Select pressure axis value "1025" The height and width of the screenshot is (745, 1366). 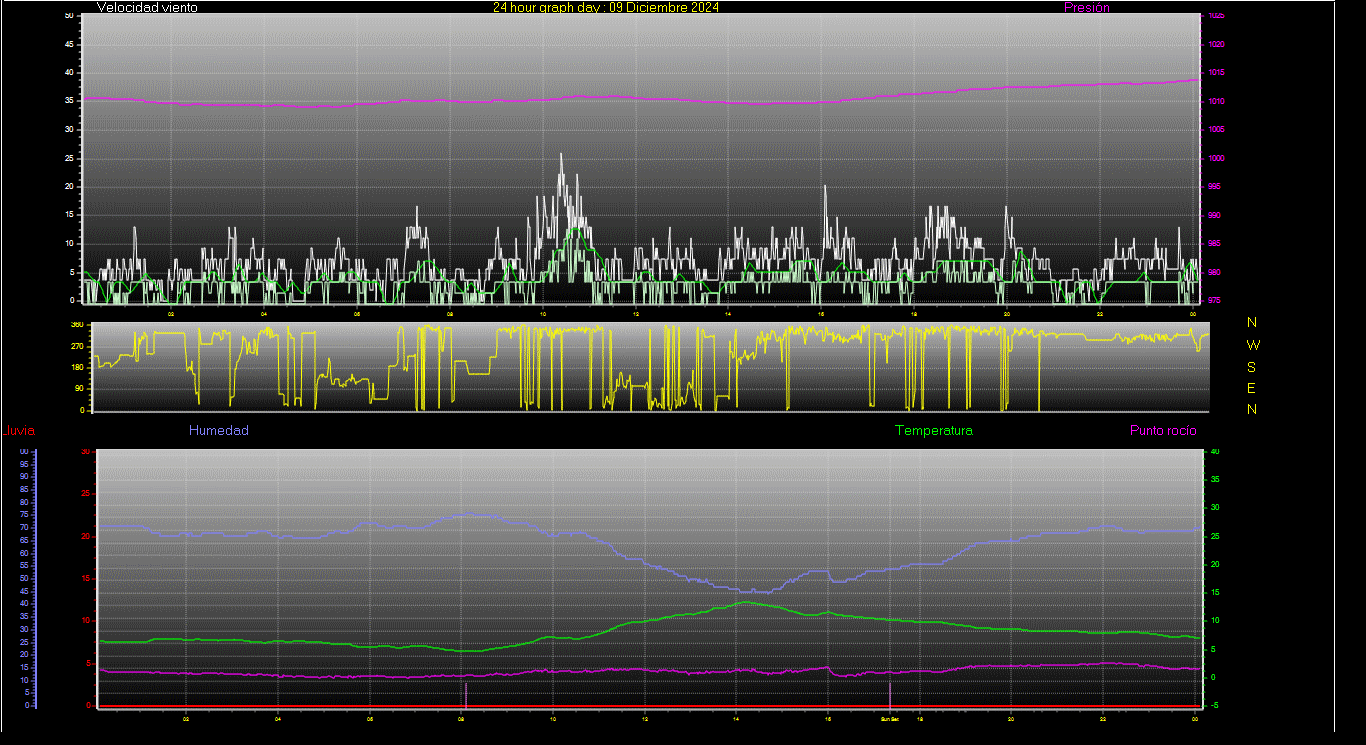[1215, 16]
